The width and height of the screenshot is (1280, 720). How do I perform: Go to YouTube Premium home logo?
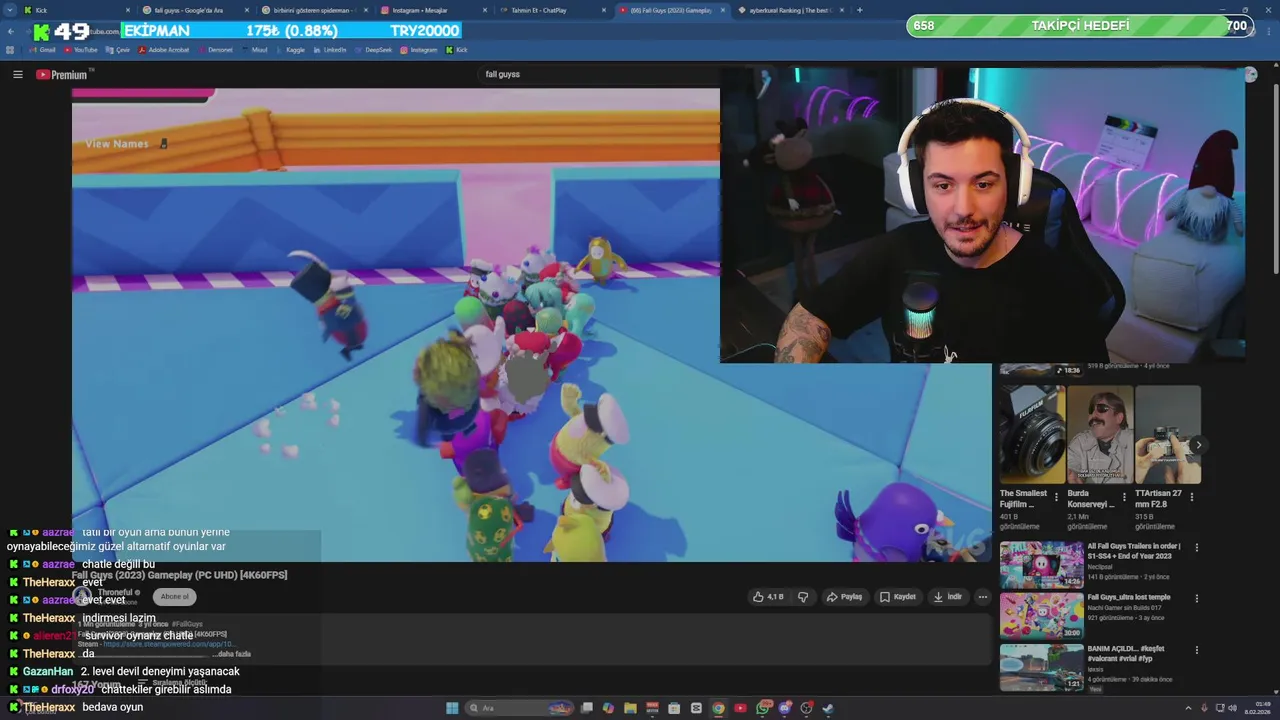tap(63, 75)
